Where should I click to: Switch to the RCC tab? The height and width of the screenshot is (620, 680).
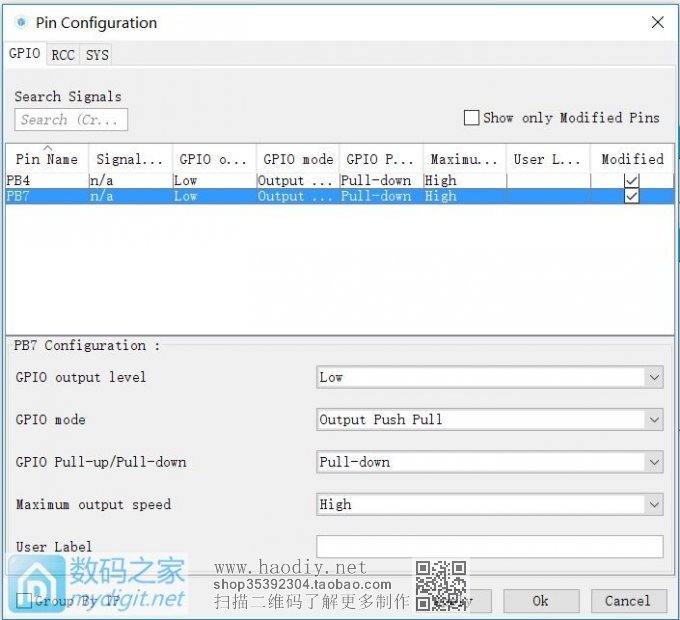63,55
